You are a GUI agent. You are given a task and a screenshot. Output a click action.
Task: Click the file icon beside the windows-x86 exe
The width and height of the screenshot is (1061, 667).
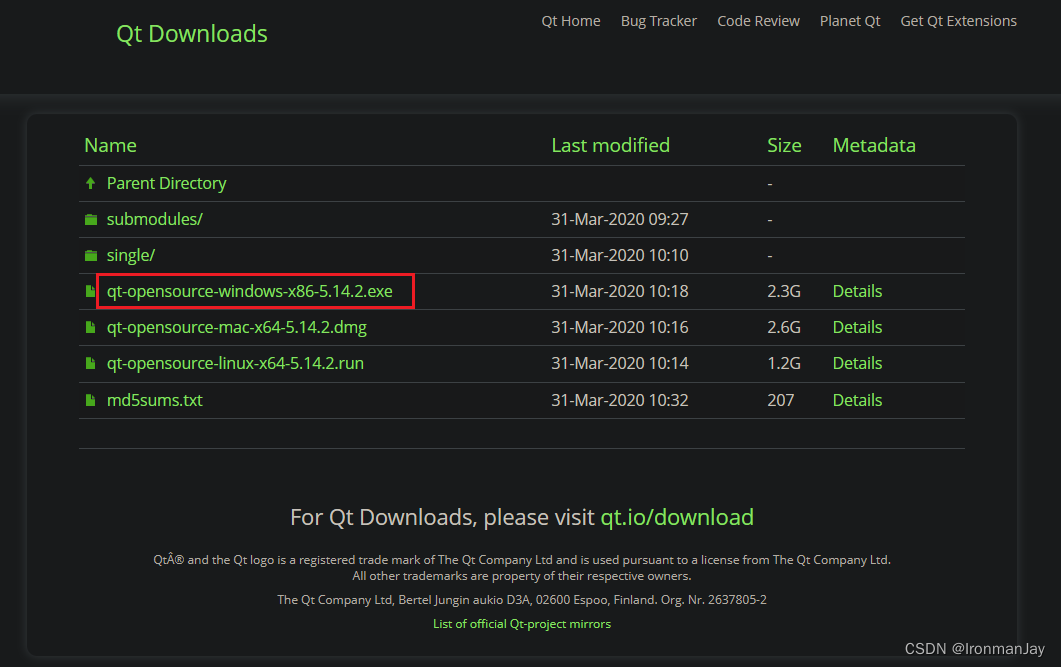coord(91,291)
